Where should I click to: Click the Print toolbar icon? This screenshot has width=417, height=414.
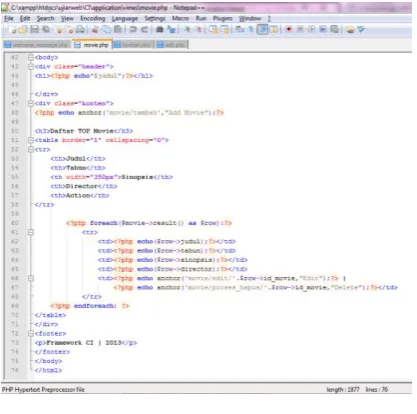coord(80,30)
